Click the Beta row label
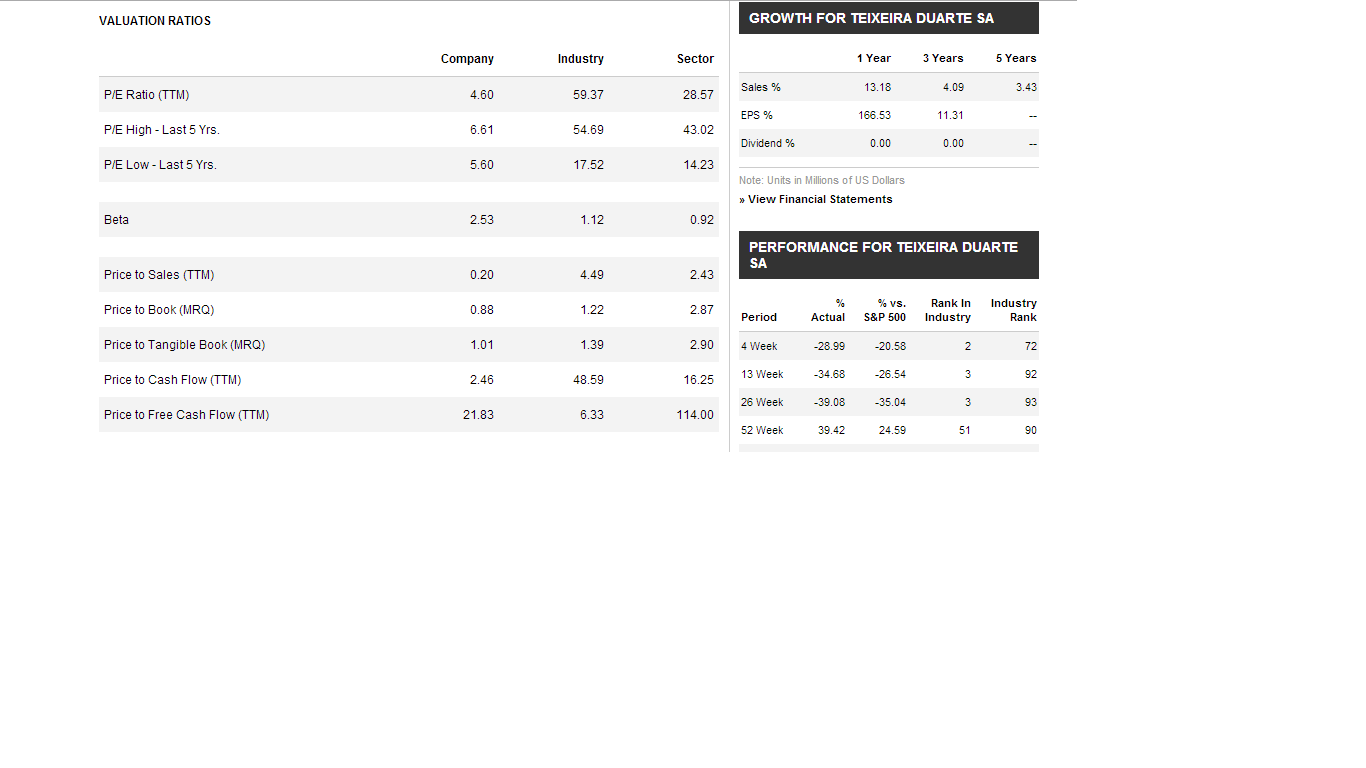The image size is (1366, 768). tap(116, 220)
